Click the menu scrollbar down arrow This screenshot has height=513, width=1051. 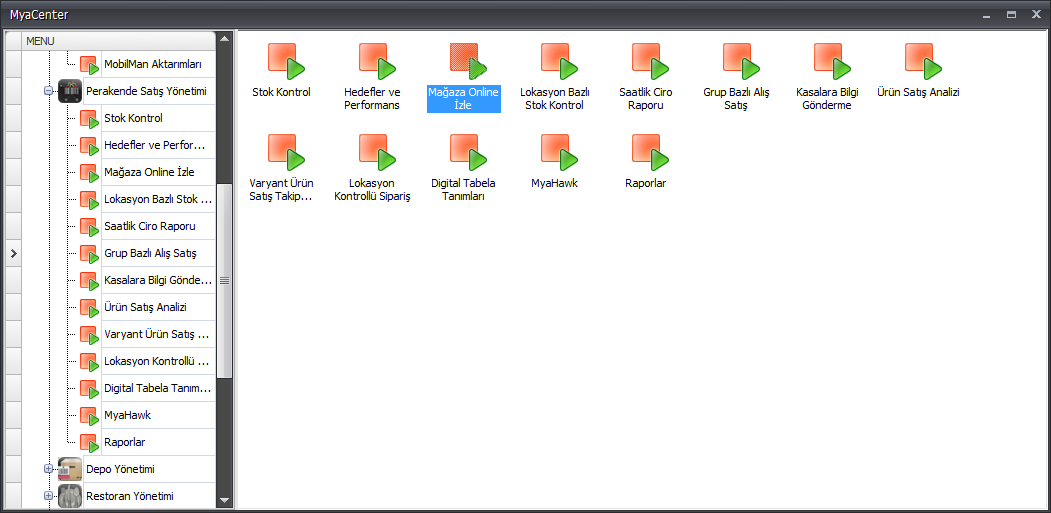225,500
